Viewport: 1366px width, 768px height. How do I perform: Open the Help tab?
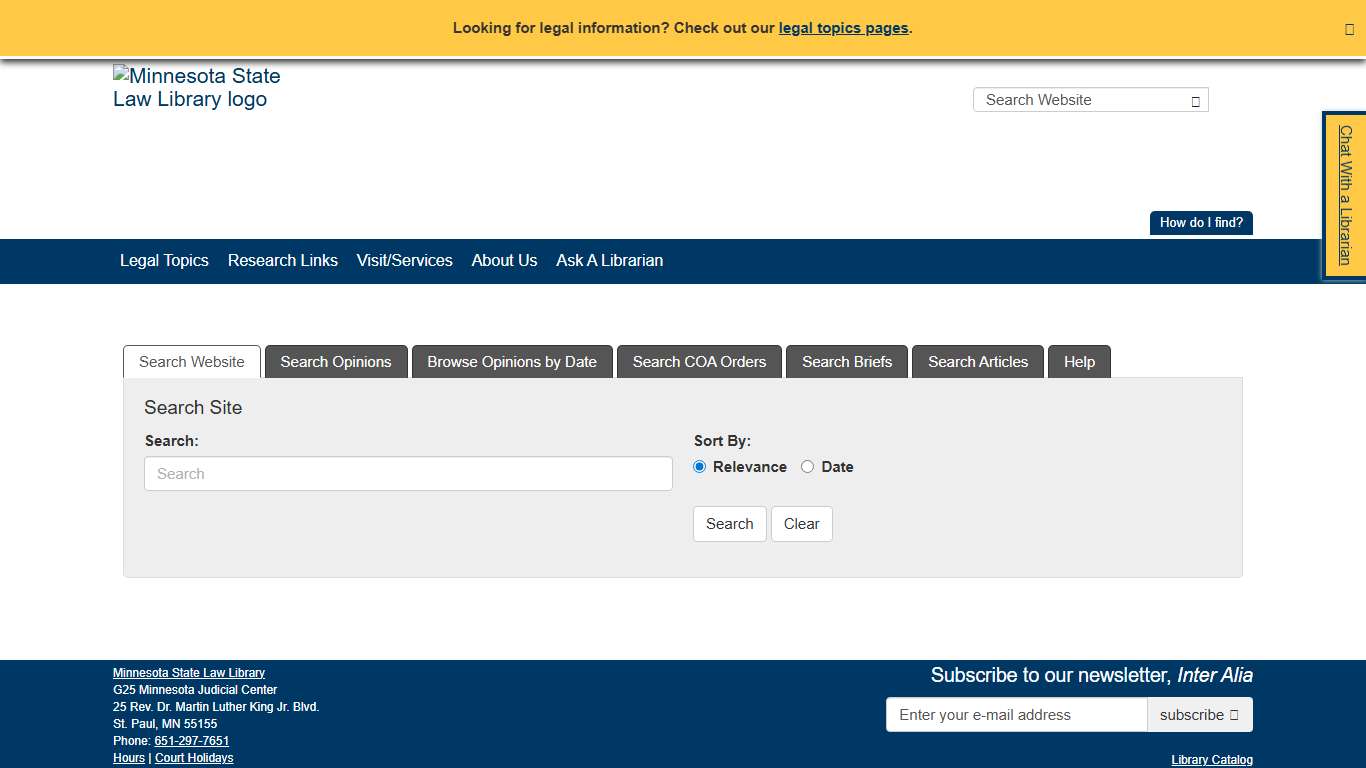1079,361
